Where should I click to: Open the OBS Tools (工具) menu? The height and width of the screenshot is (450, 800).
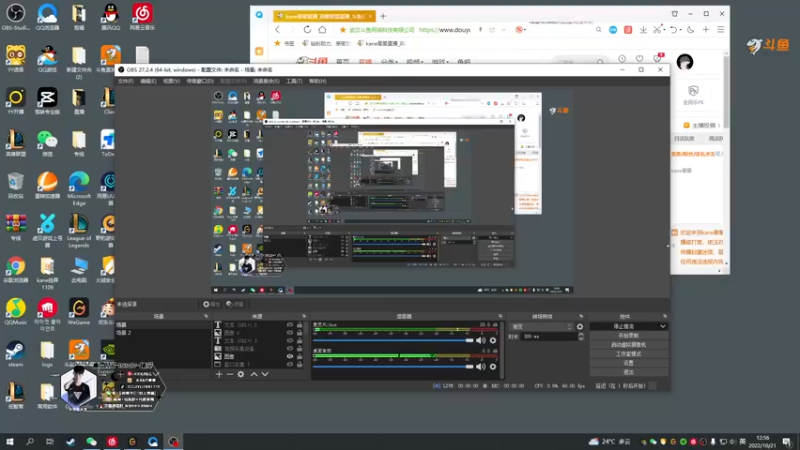[x=294, y=81]
